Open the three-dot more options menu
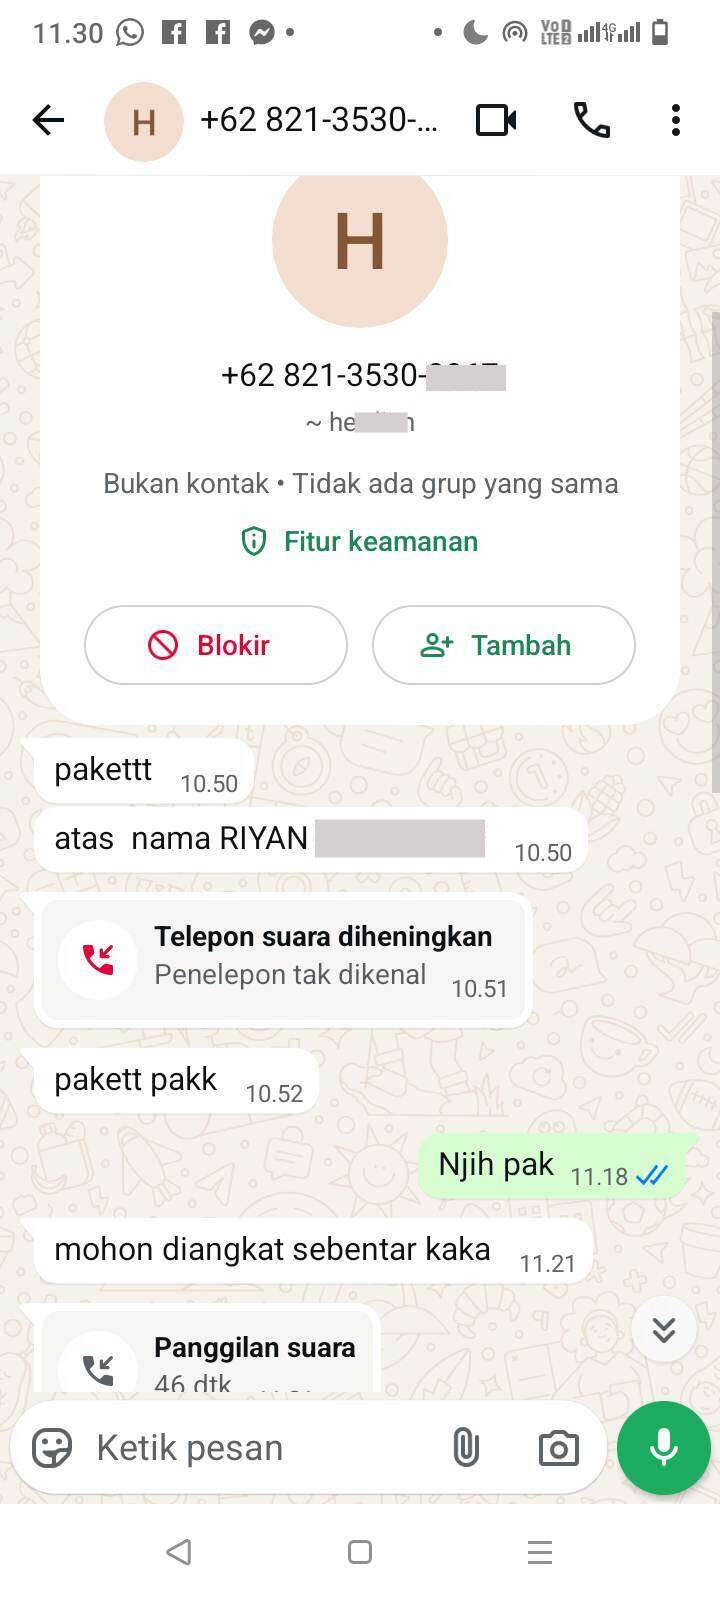The image size is (720, 1600). tap(676, 121)
